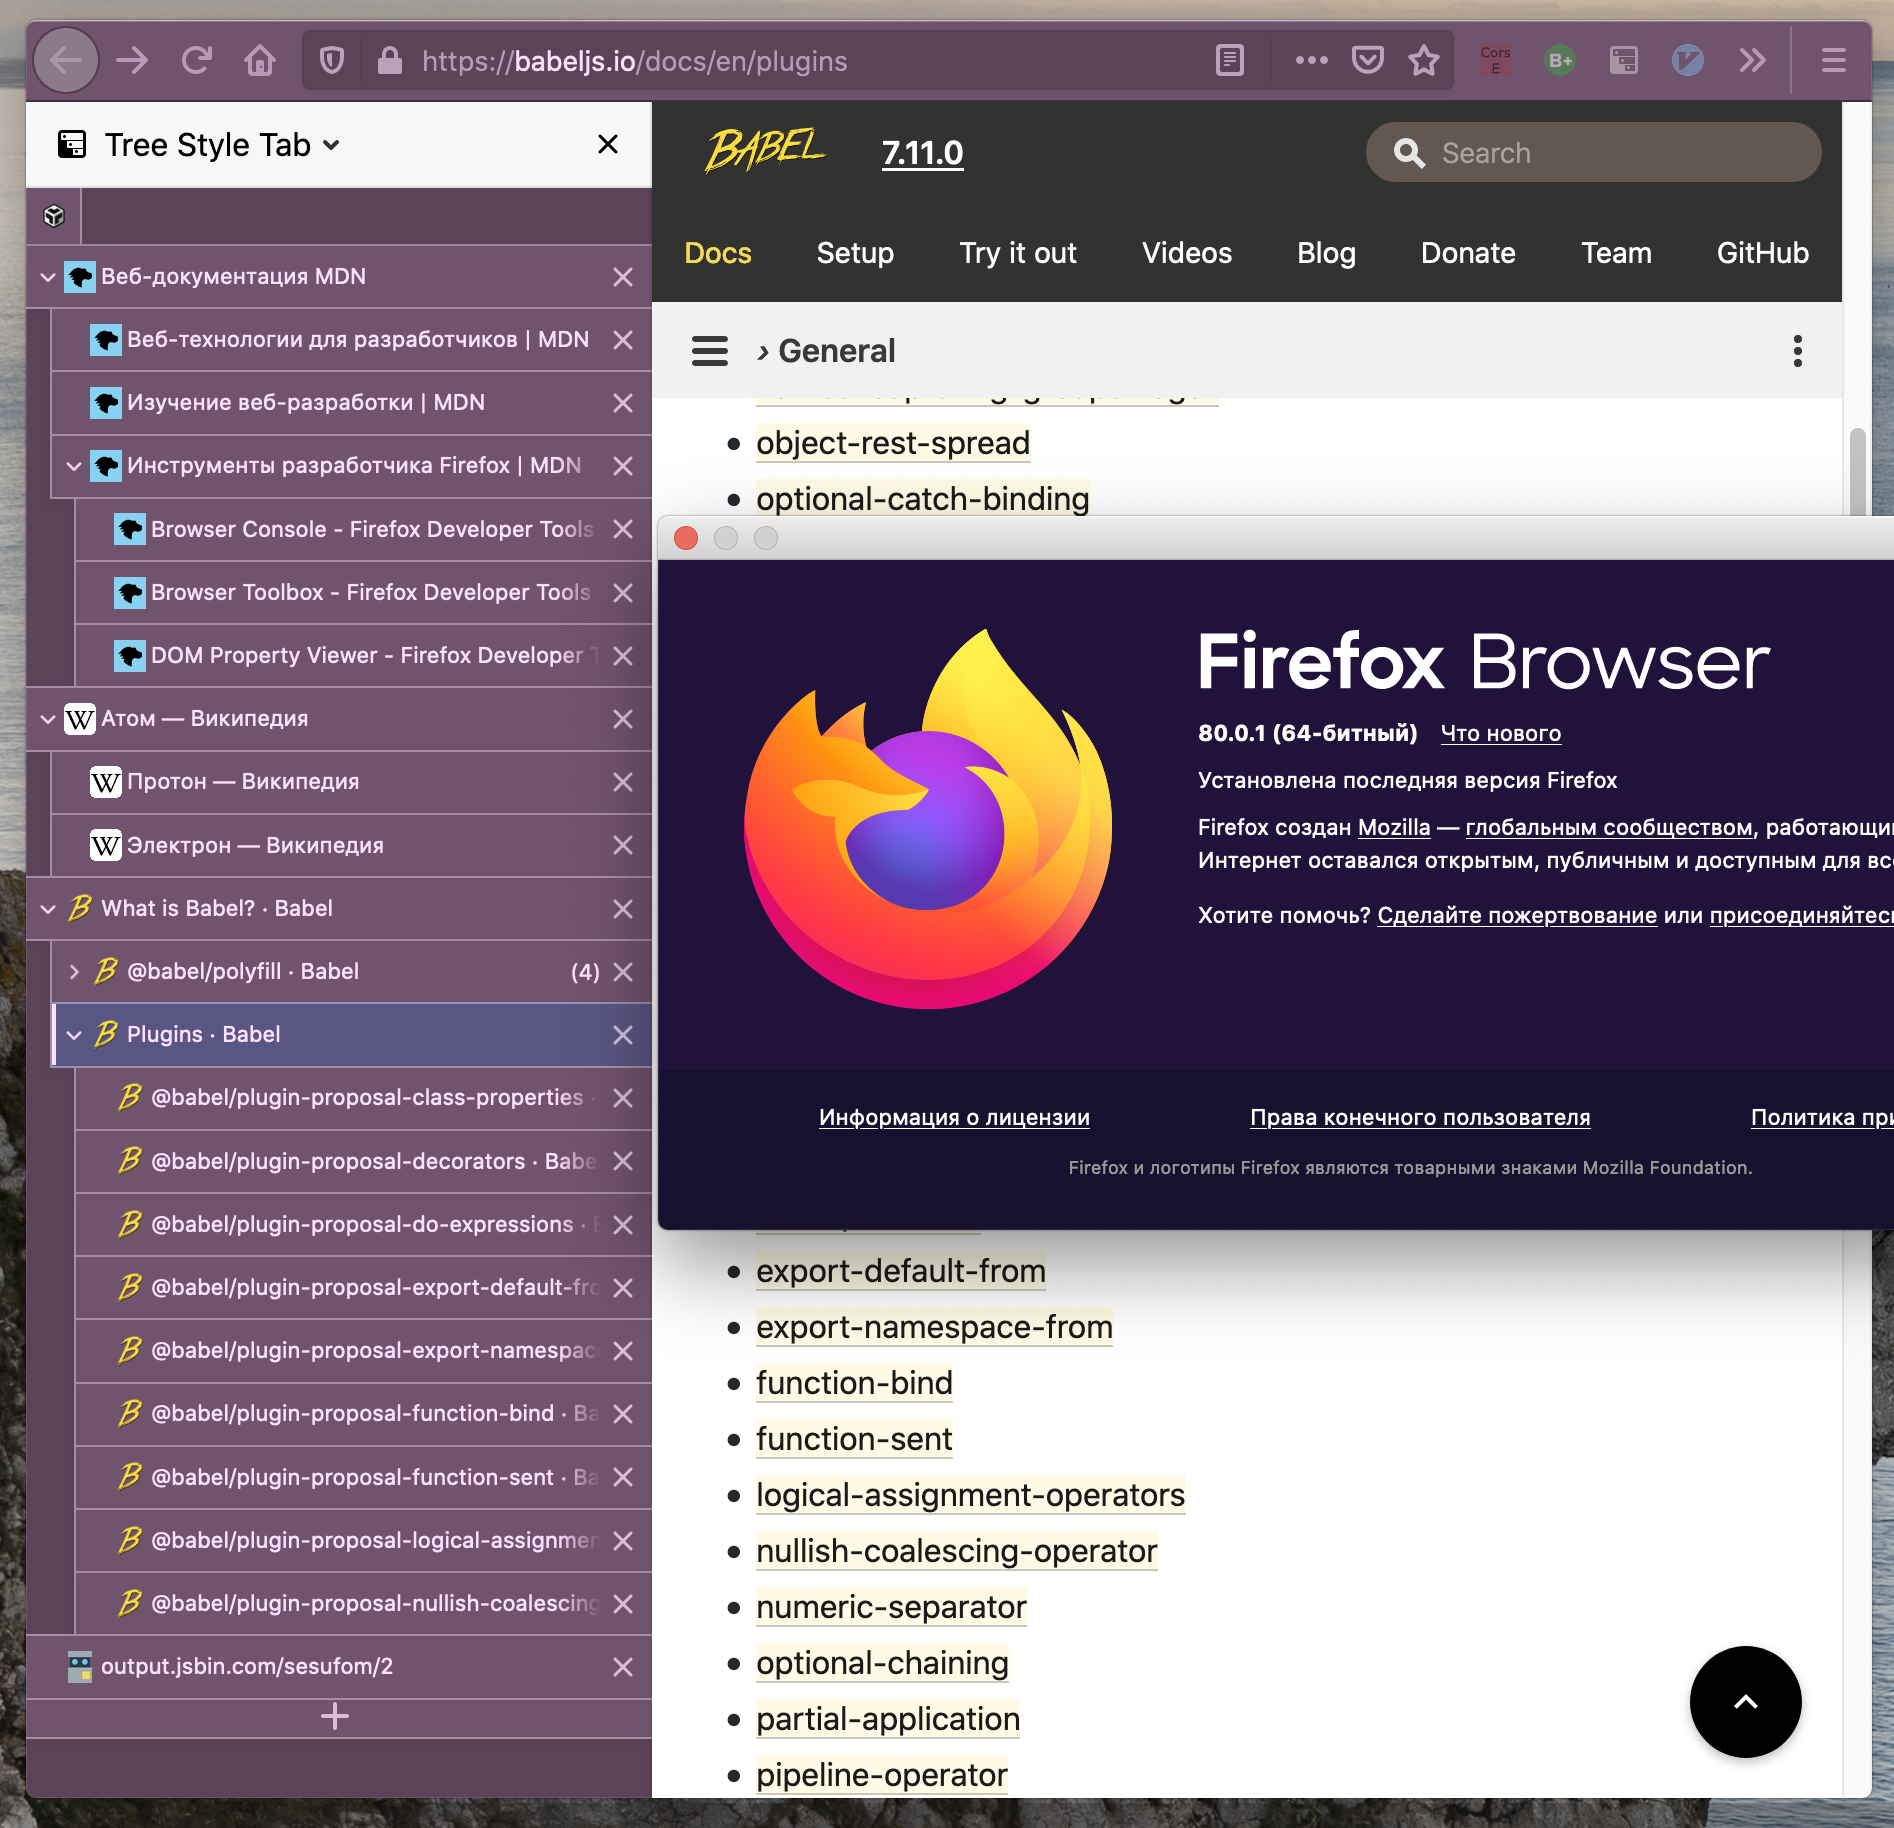Switch to Протон — Википедия tab

pyautogui.click(x=351, y=782)
